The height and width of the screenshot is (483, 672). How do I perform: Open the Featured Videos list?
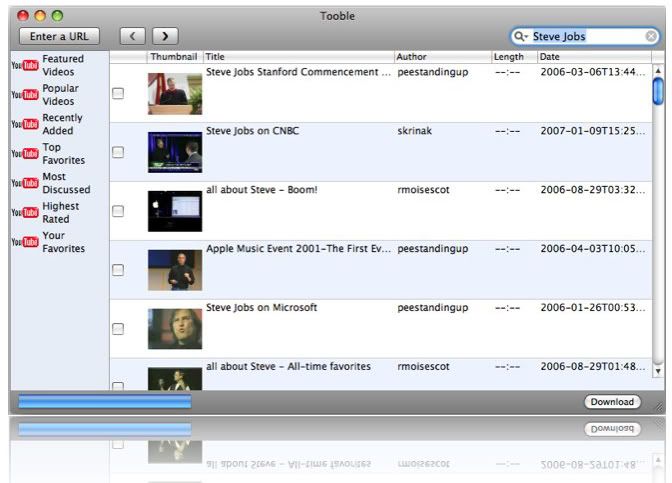[63, 65]
